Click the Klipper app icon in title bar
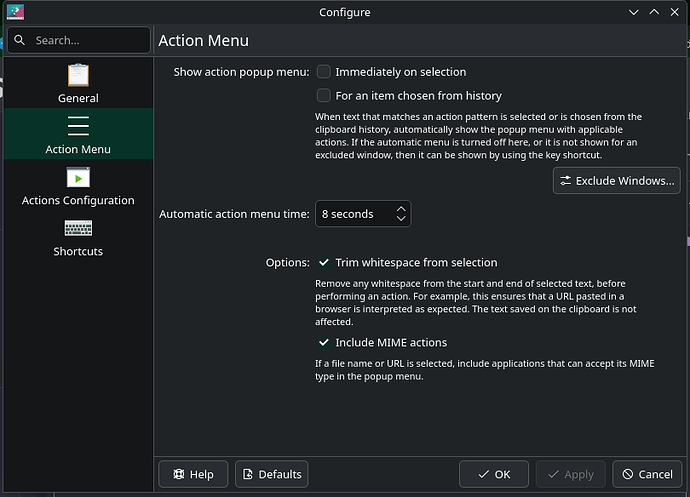690x497 pixels. point(13,12)
